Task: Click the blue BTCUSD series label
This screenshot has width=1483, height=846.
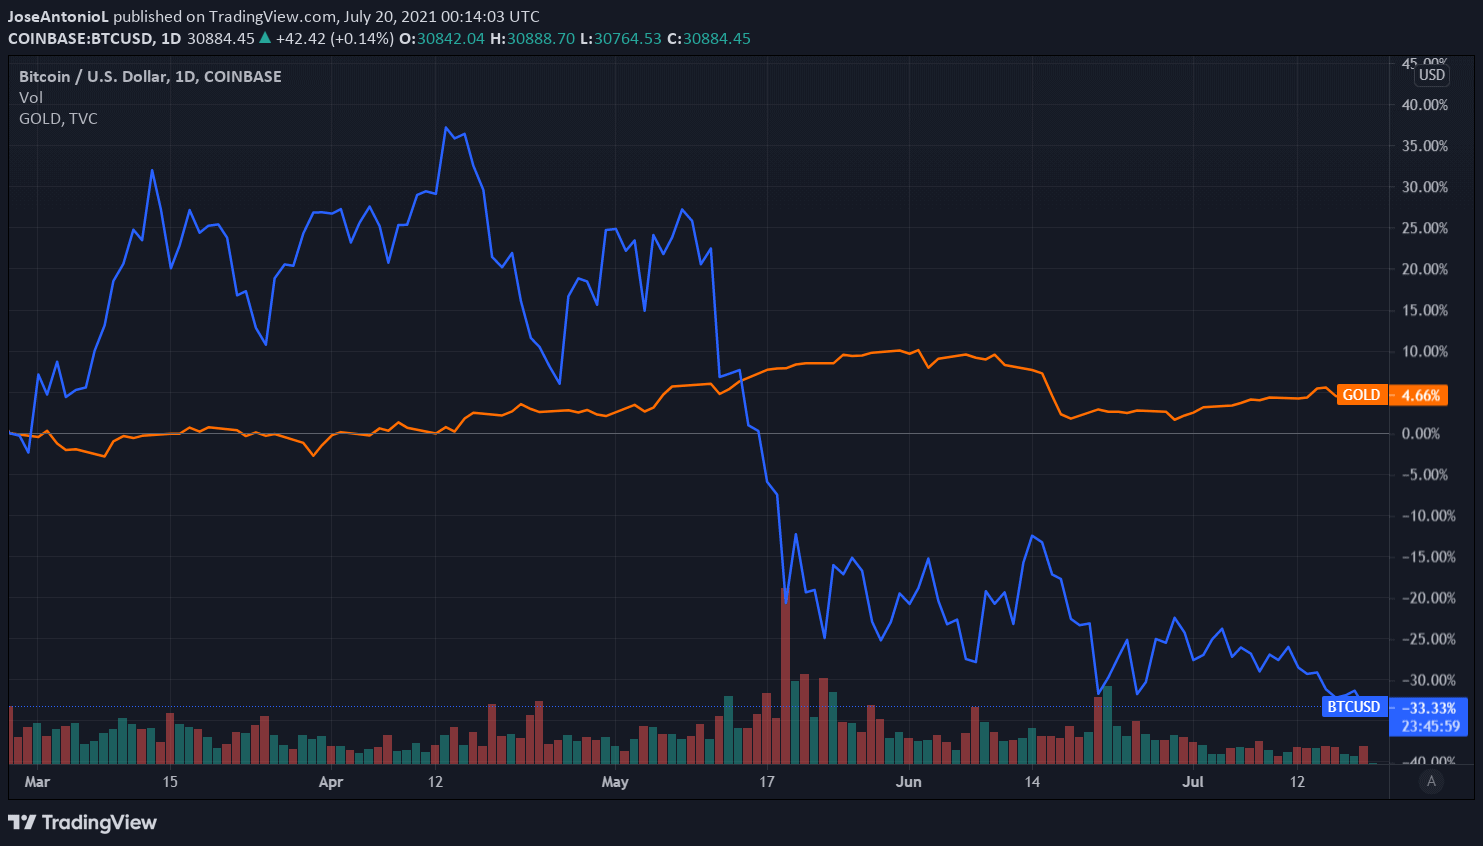Action: (1354, 707)
